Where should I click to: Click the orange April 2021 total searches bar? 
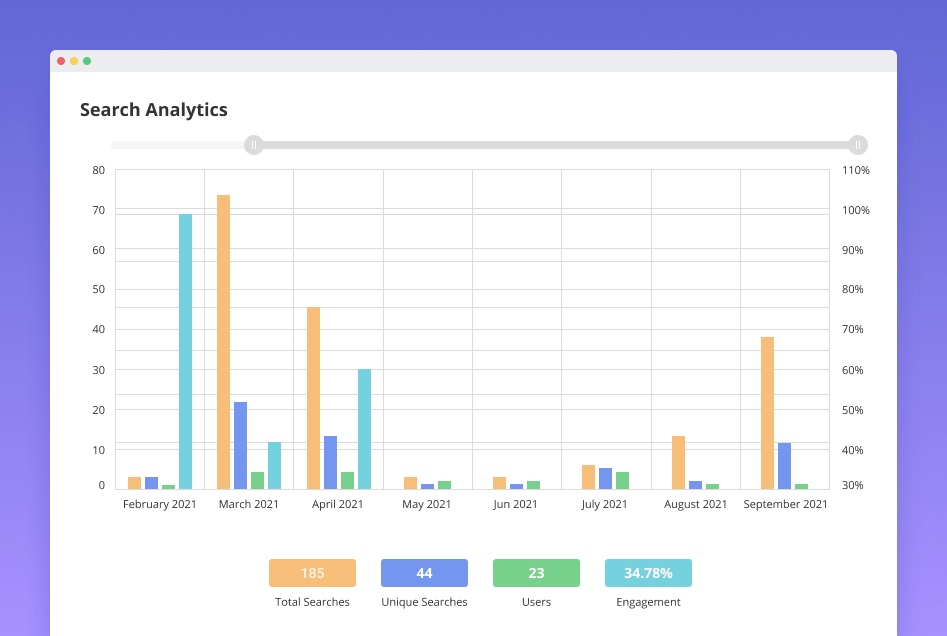pyautogui.click(x=313, y=397)
